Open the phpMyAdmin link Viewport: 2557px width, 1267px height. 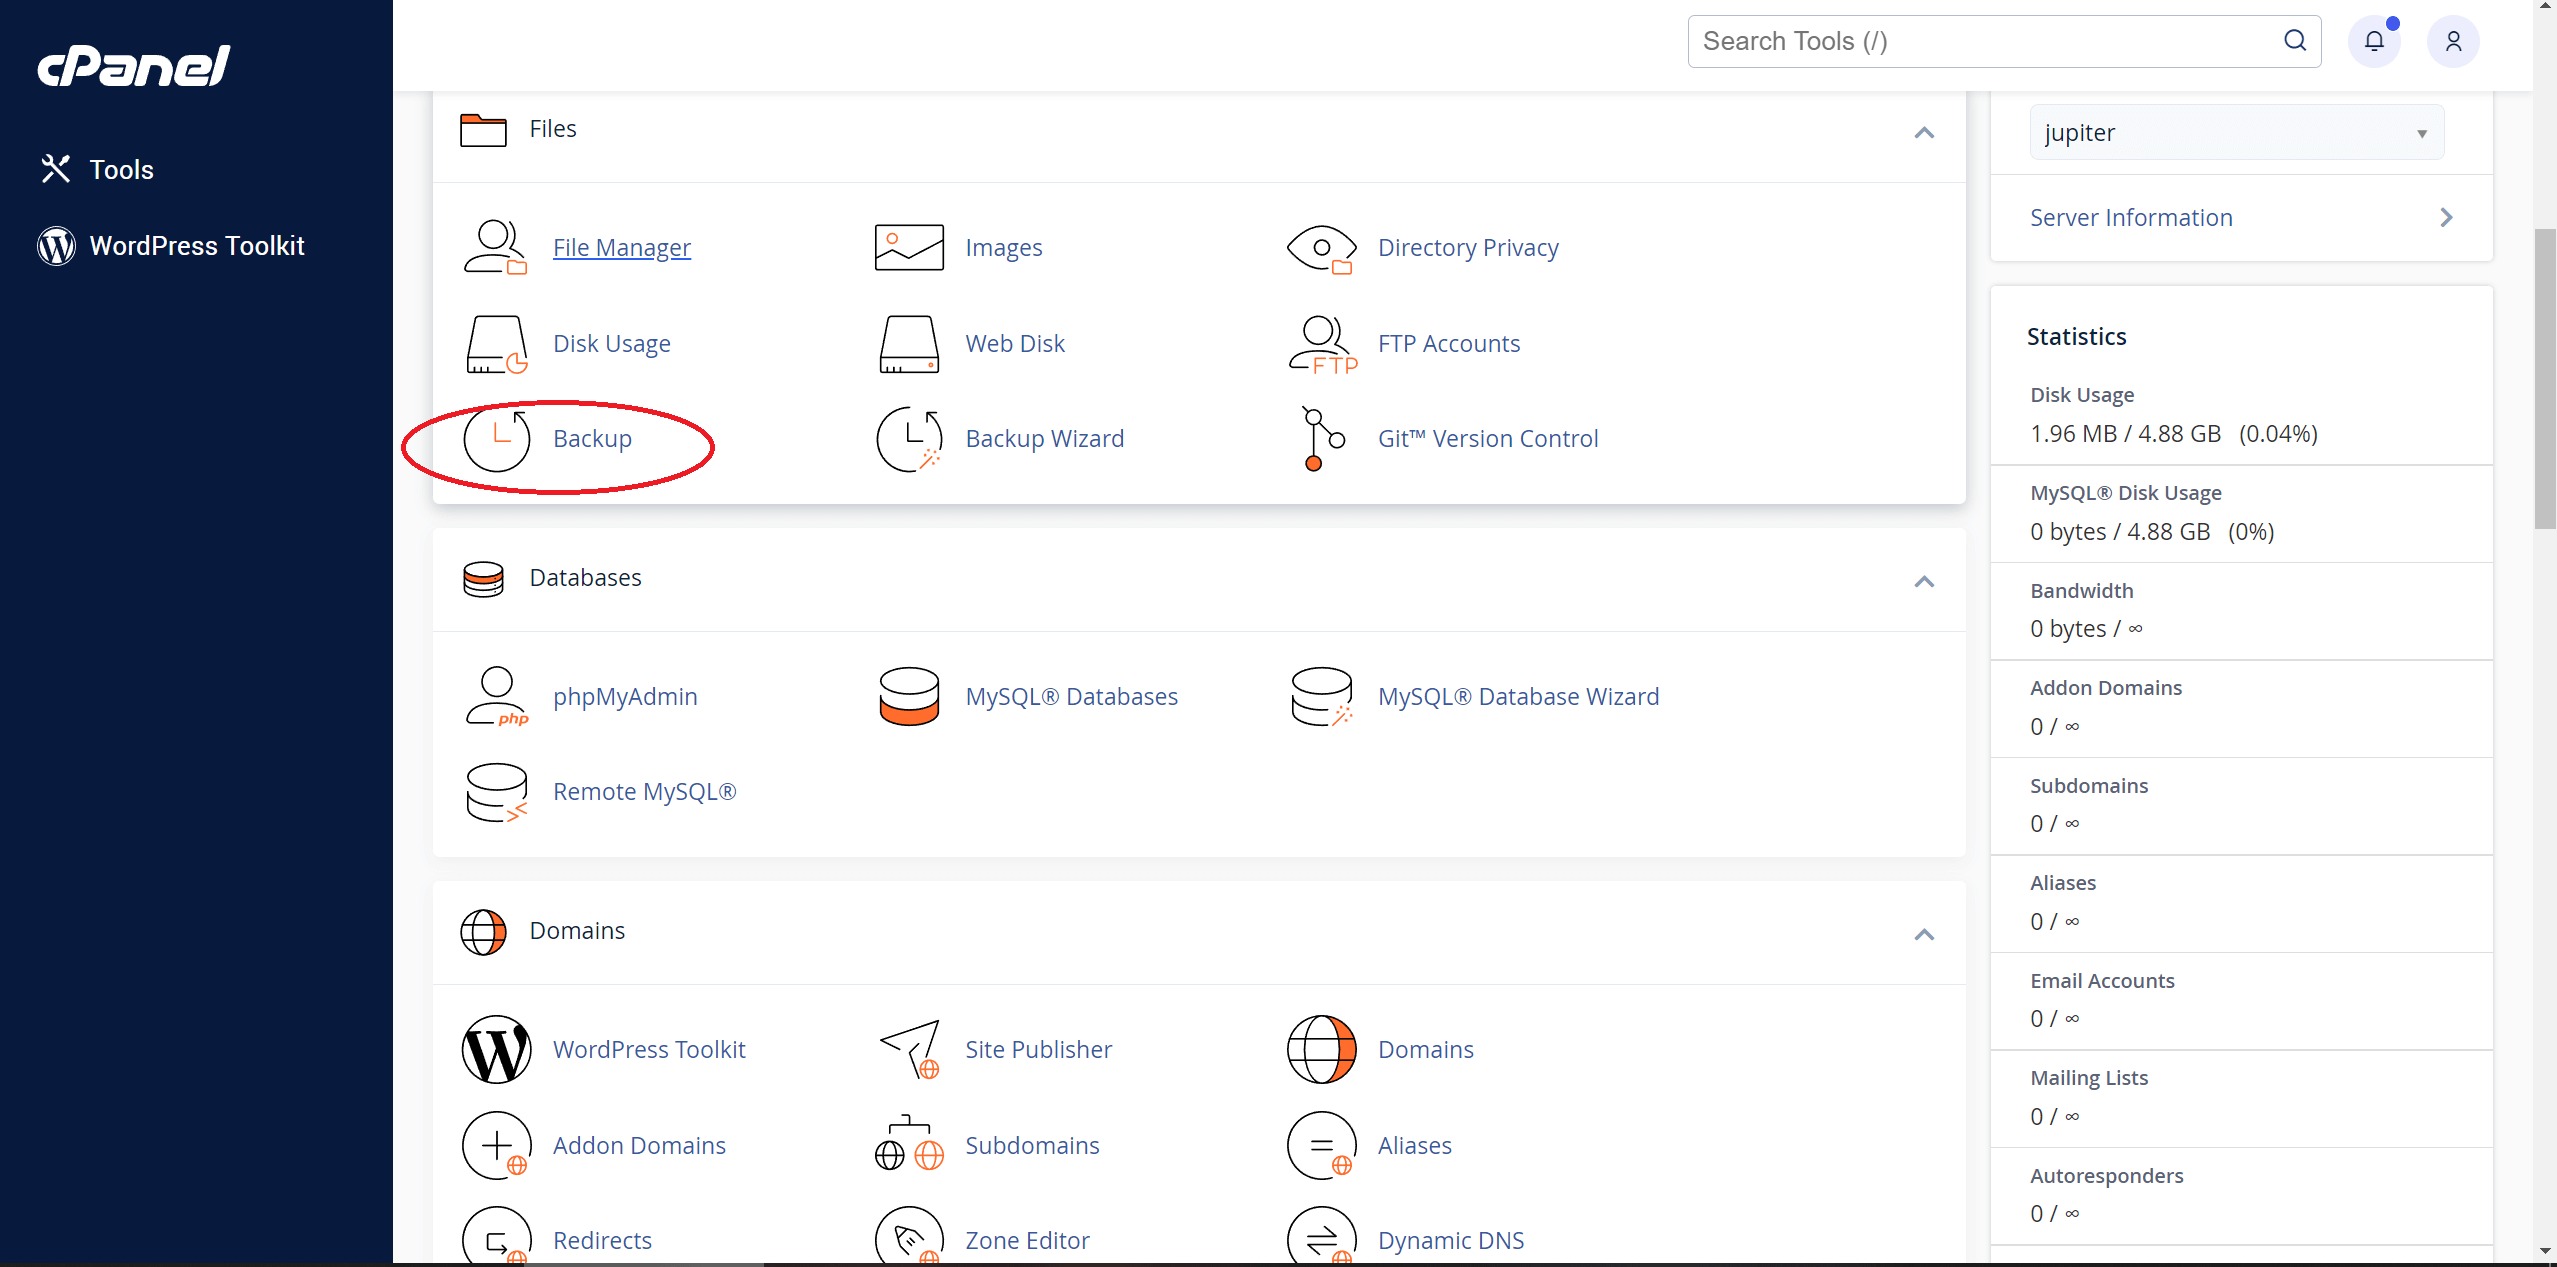[x=626, y=697]
